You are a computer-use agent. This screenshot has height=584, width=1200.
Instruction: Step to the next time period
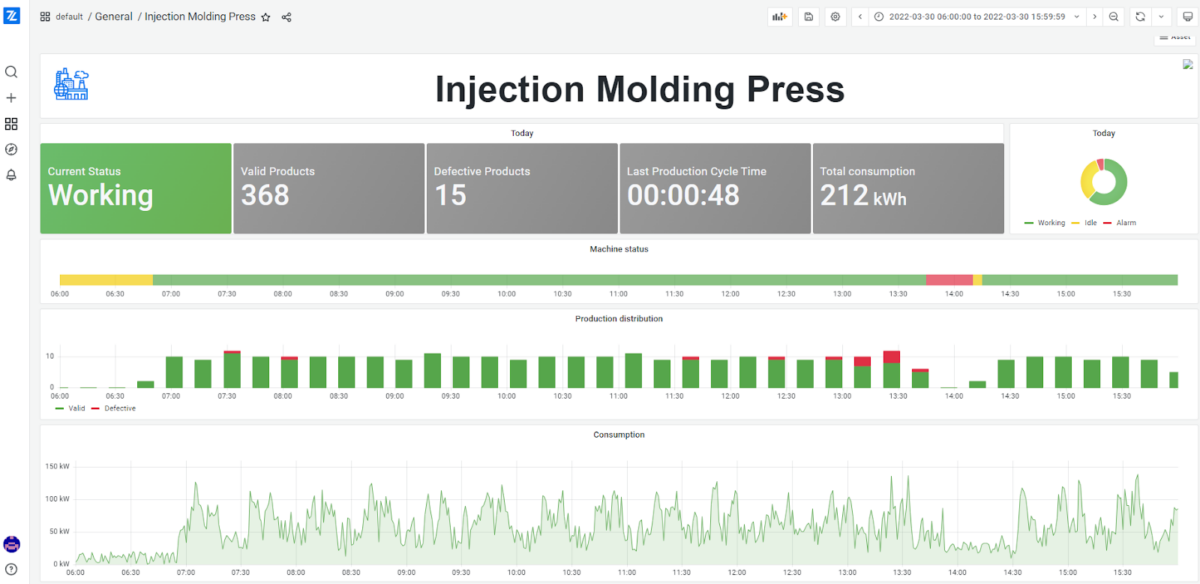click(x=1096, y=16)
